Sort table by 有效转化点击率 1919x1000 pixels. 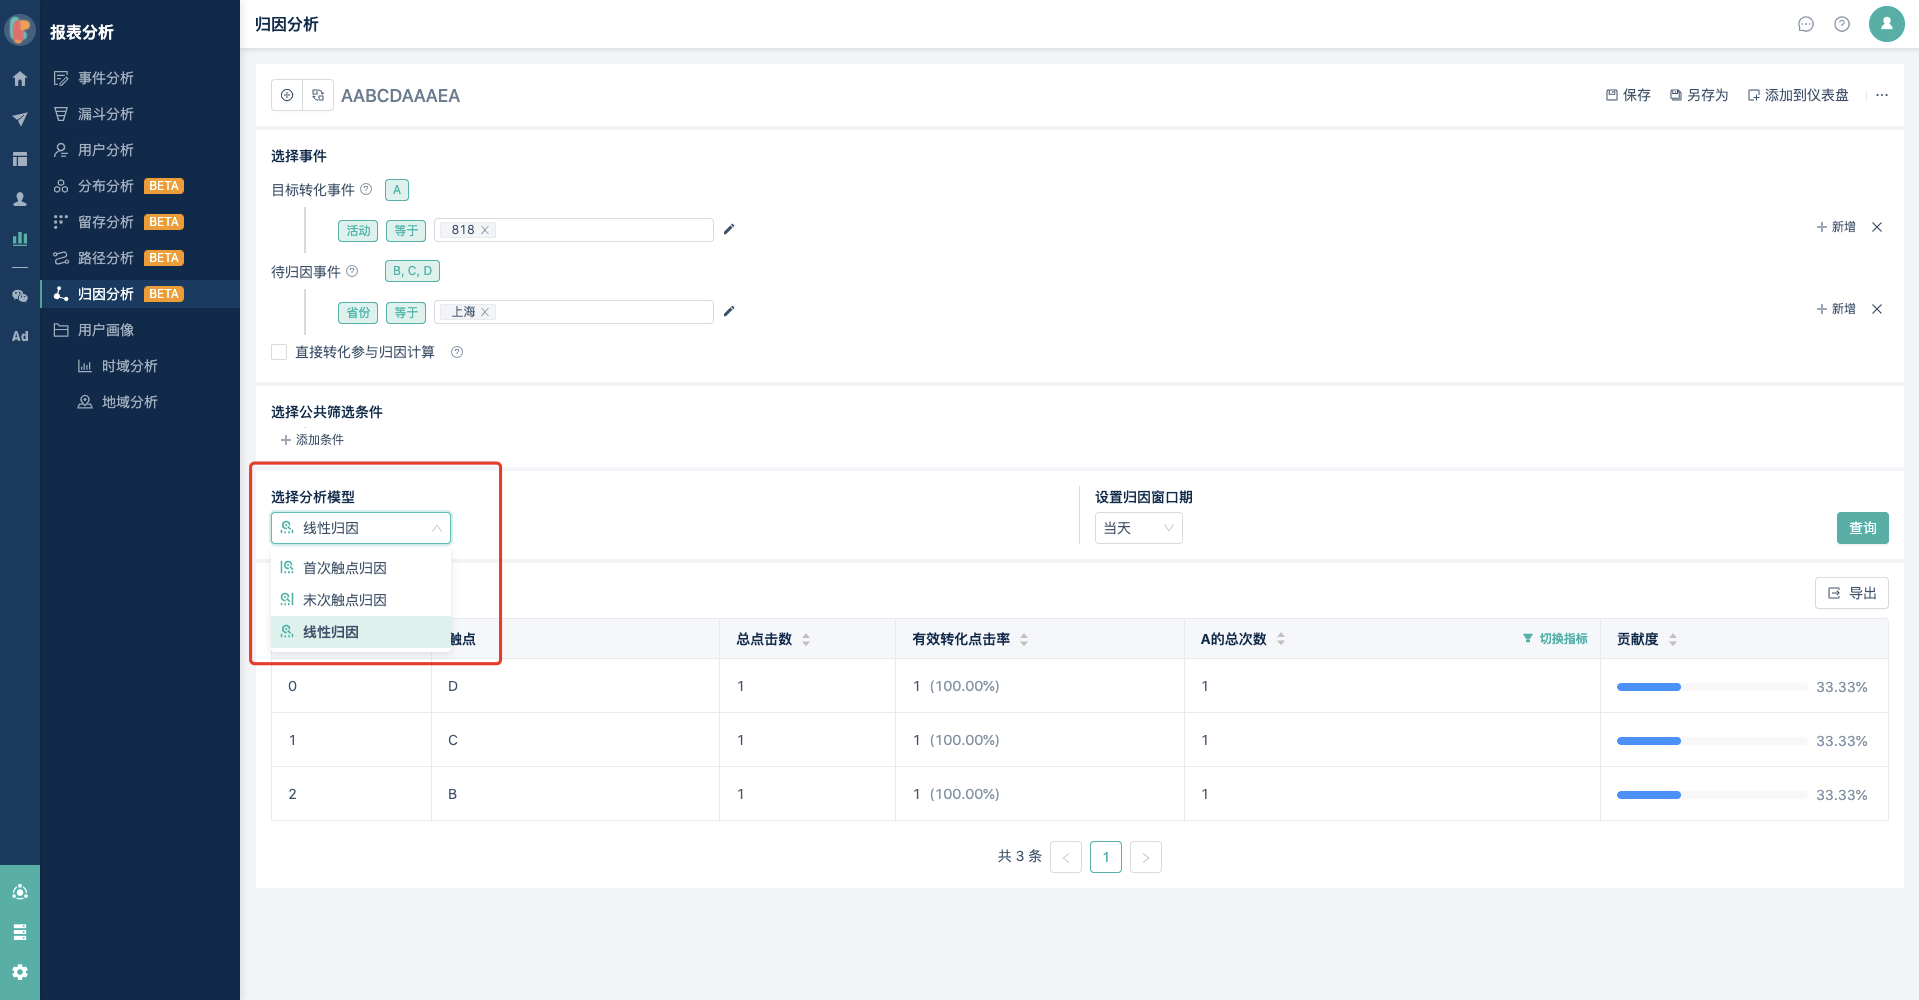(1024, 639)
